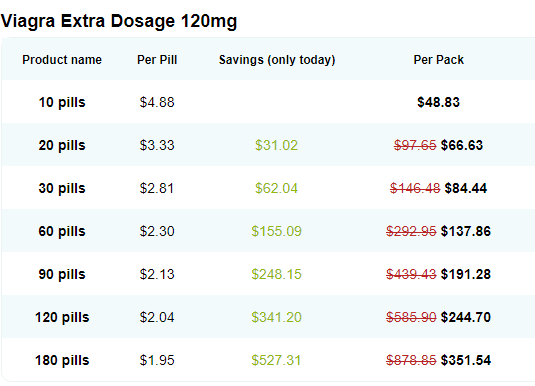Click the Savings (only today) column header
535x386 pixels.
(x=277, y=60)
